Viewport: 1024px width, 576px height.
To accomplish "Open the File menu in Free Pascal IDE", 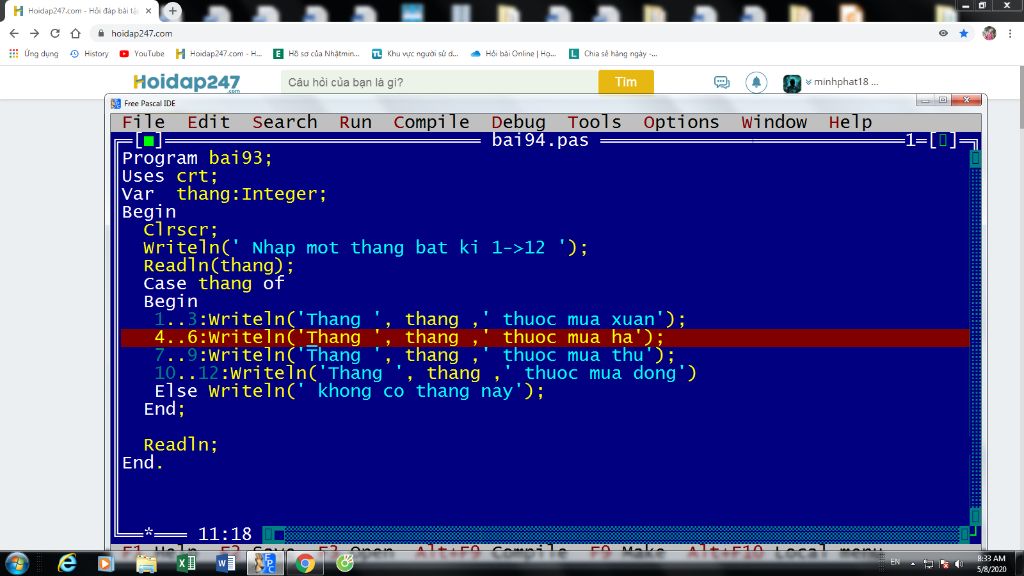I will pos(143,122).
